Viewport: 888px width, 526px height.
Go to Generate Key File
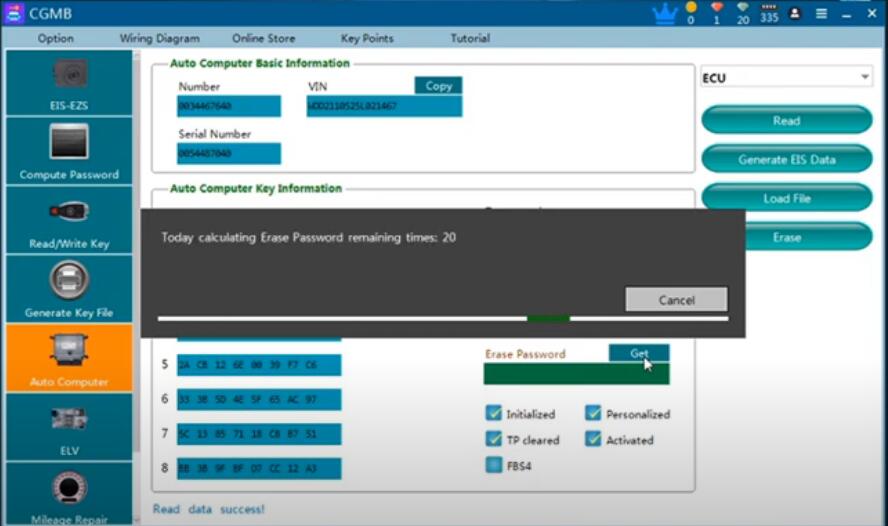69,289
